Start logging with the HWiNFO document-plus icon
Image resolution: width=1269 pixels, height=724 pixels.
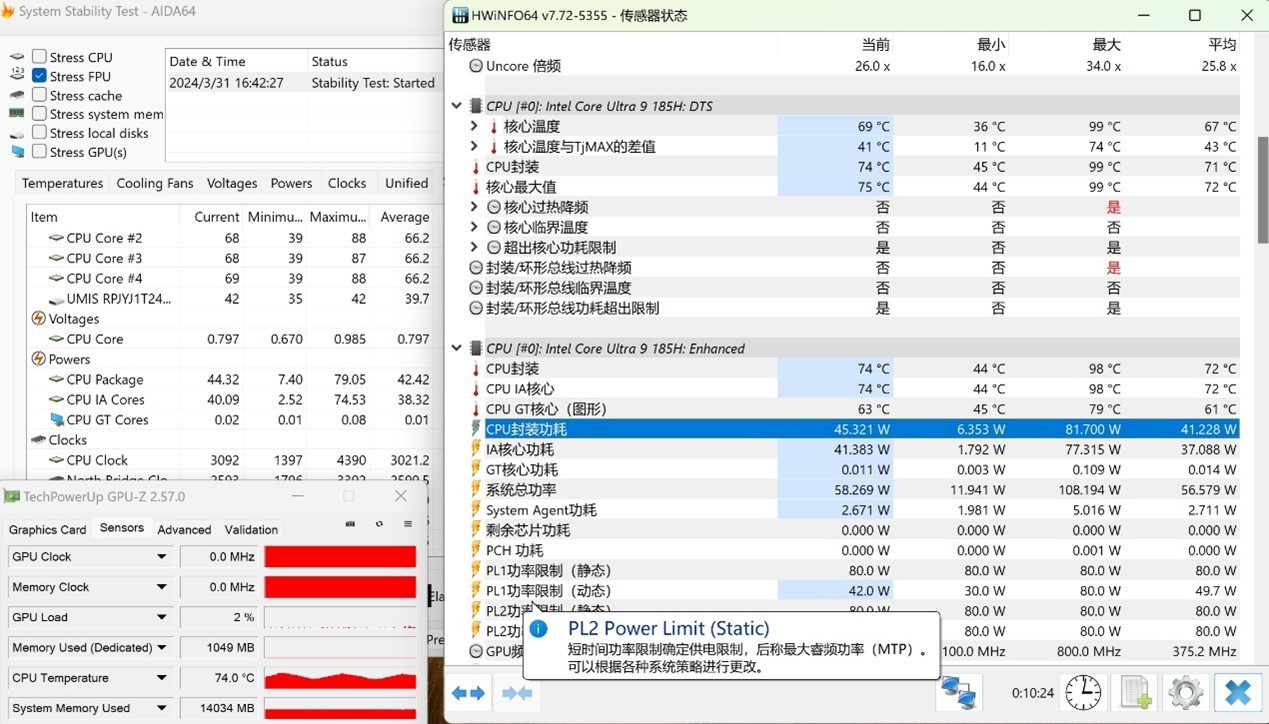point(1136,692)
